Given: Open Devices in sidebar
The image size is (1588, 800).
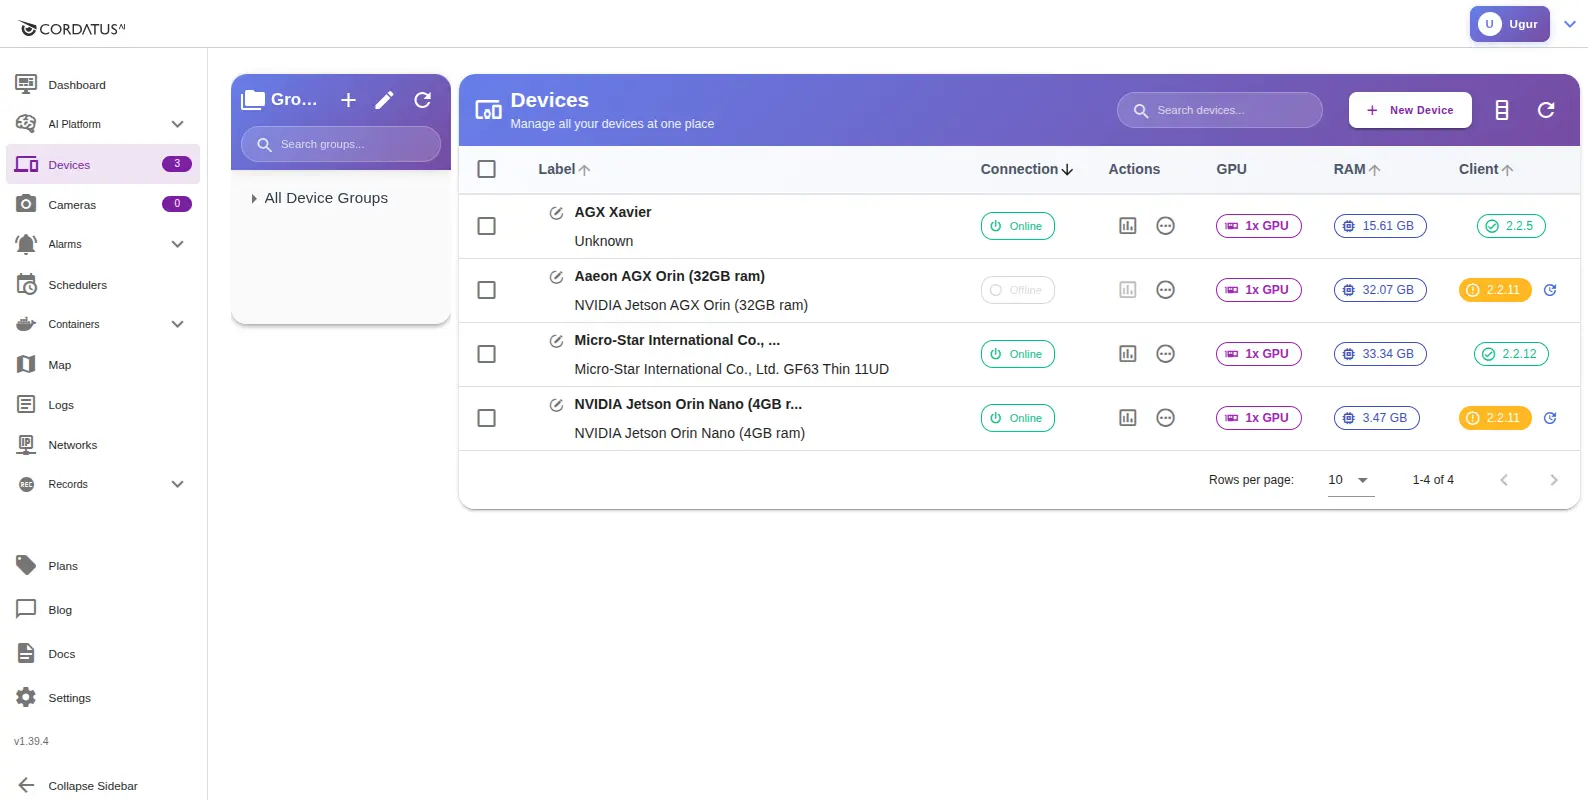Looking at the screenshot, I should tap(103, 164).
